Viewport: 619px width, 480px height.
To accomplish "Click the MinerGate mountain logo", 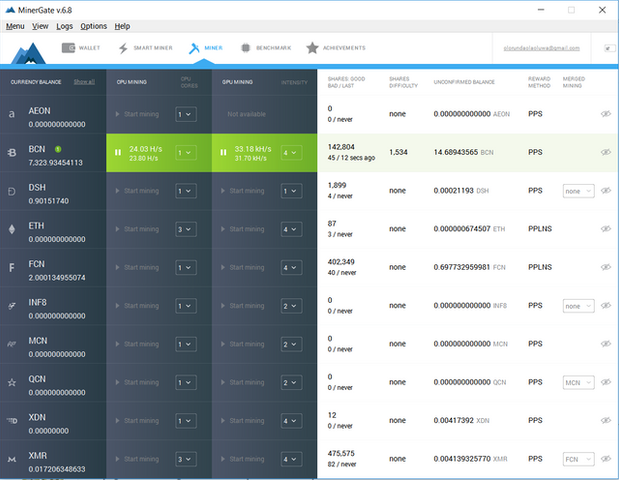I will (x=28, y=53).
